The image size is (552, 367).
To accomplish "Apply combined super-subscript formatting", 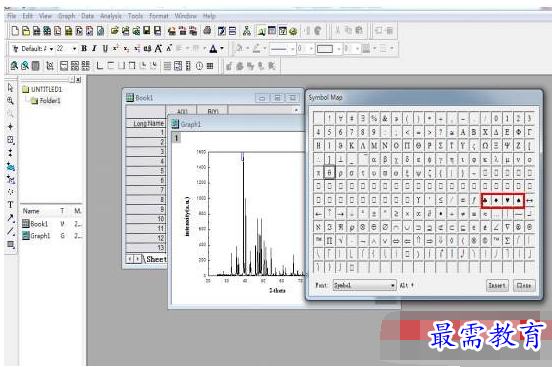I will [137, 49].
